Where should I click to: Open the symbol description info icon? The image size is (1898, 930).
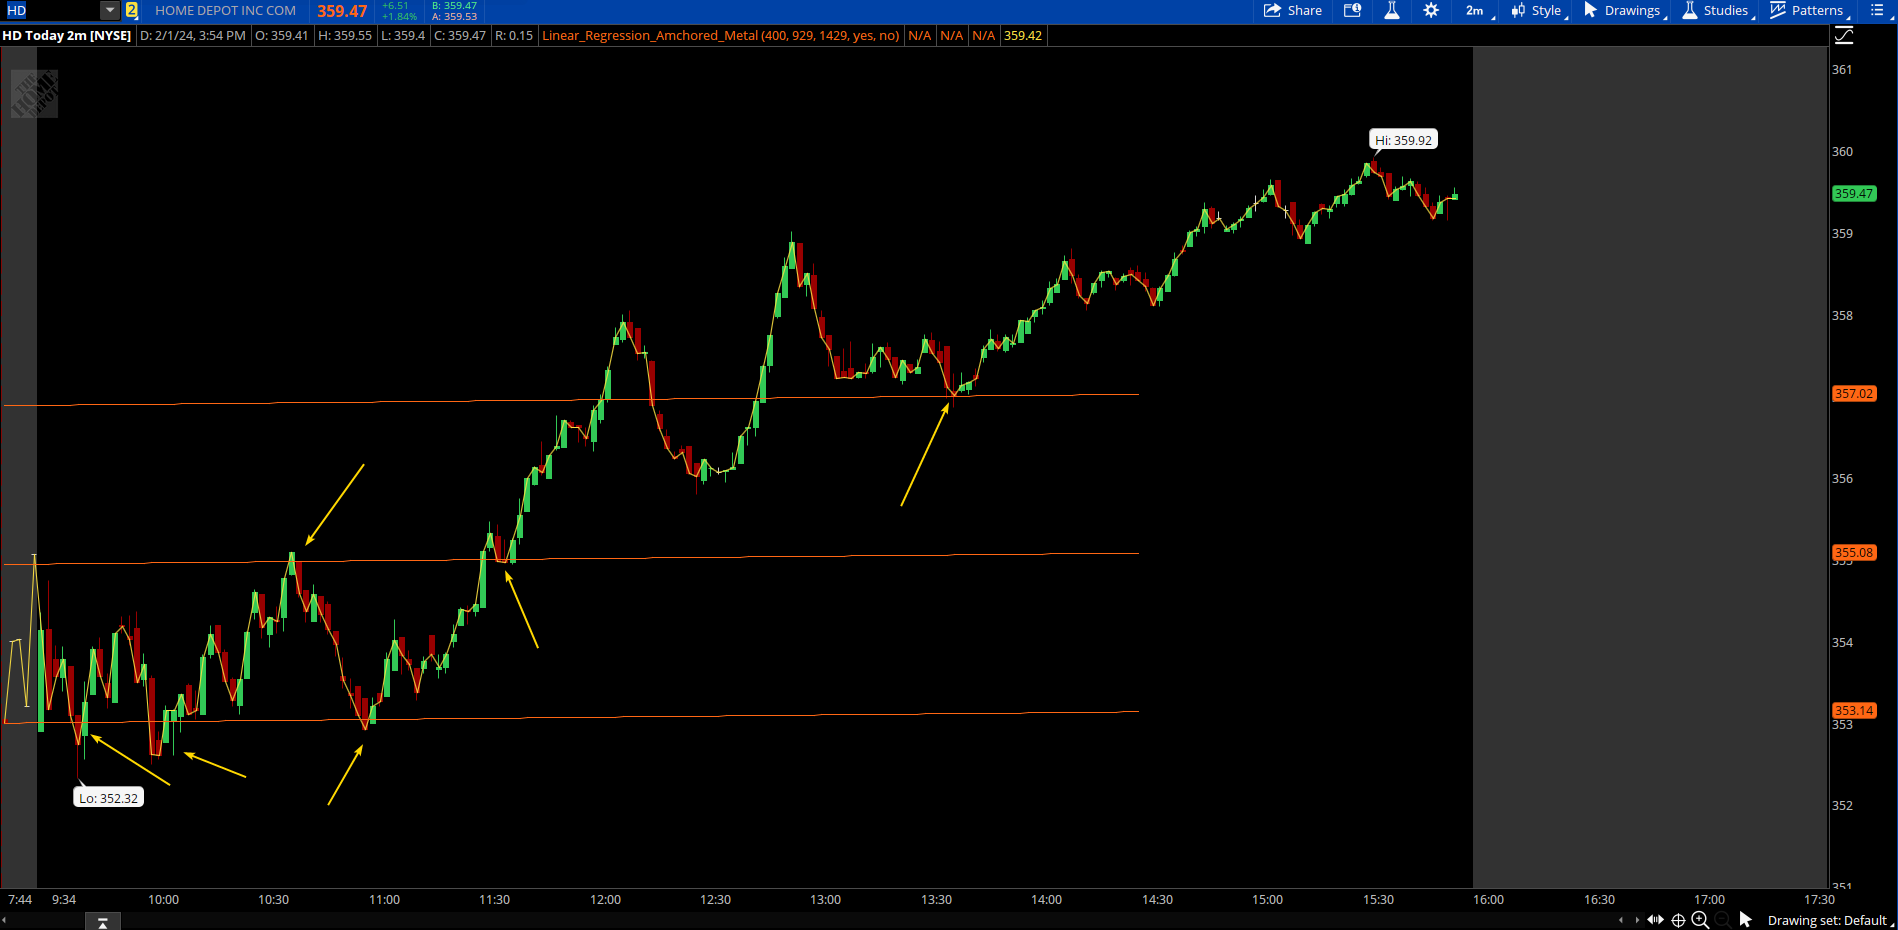(1352, 11)
